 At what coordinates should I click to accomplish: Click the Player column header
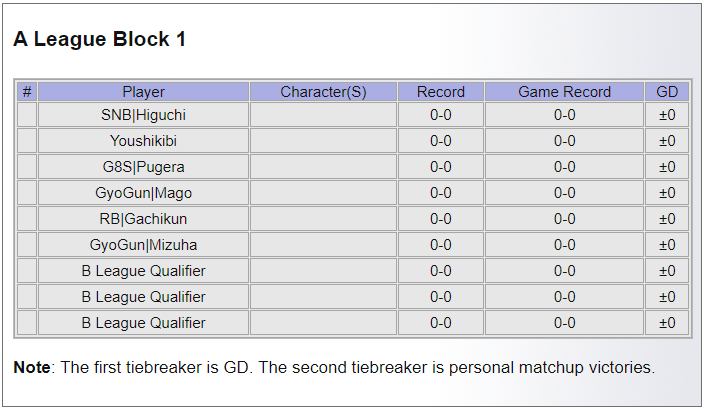tap(143, 92)
